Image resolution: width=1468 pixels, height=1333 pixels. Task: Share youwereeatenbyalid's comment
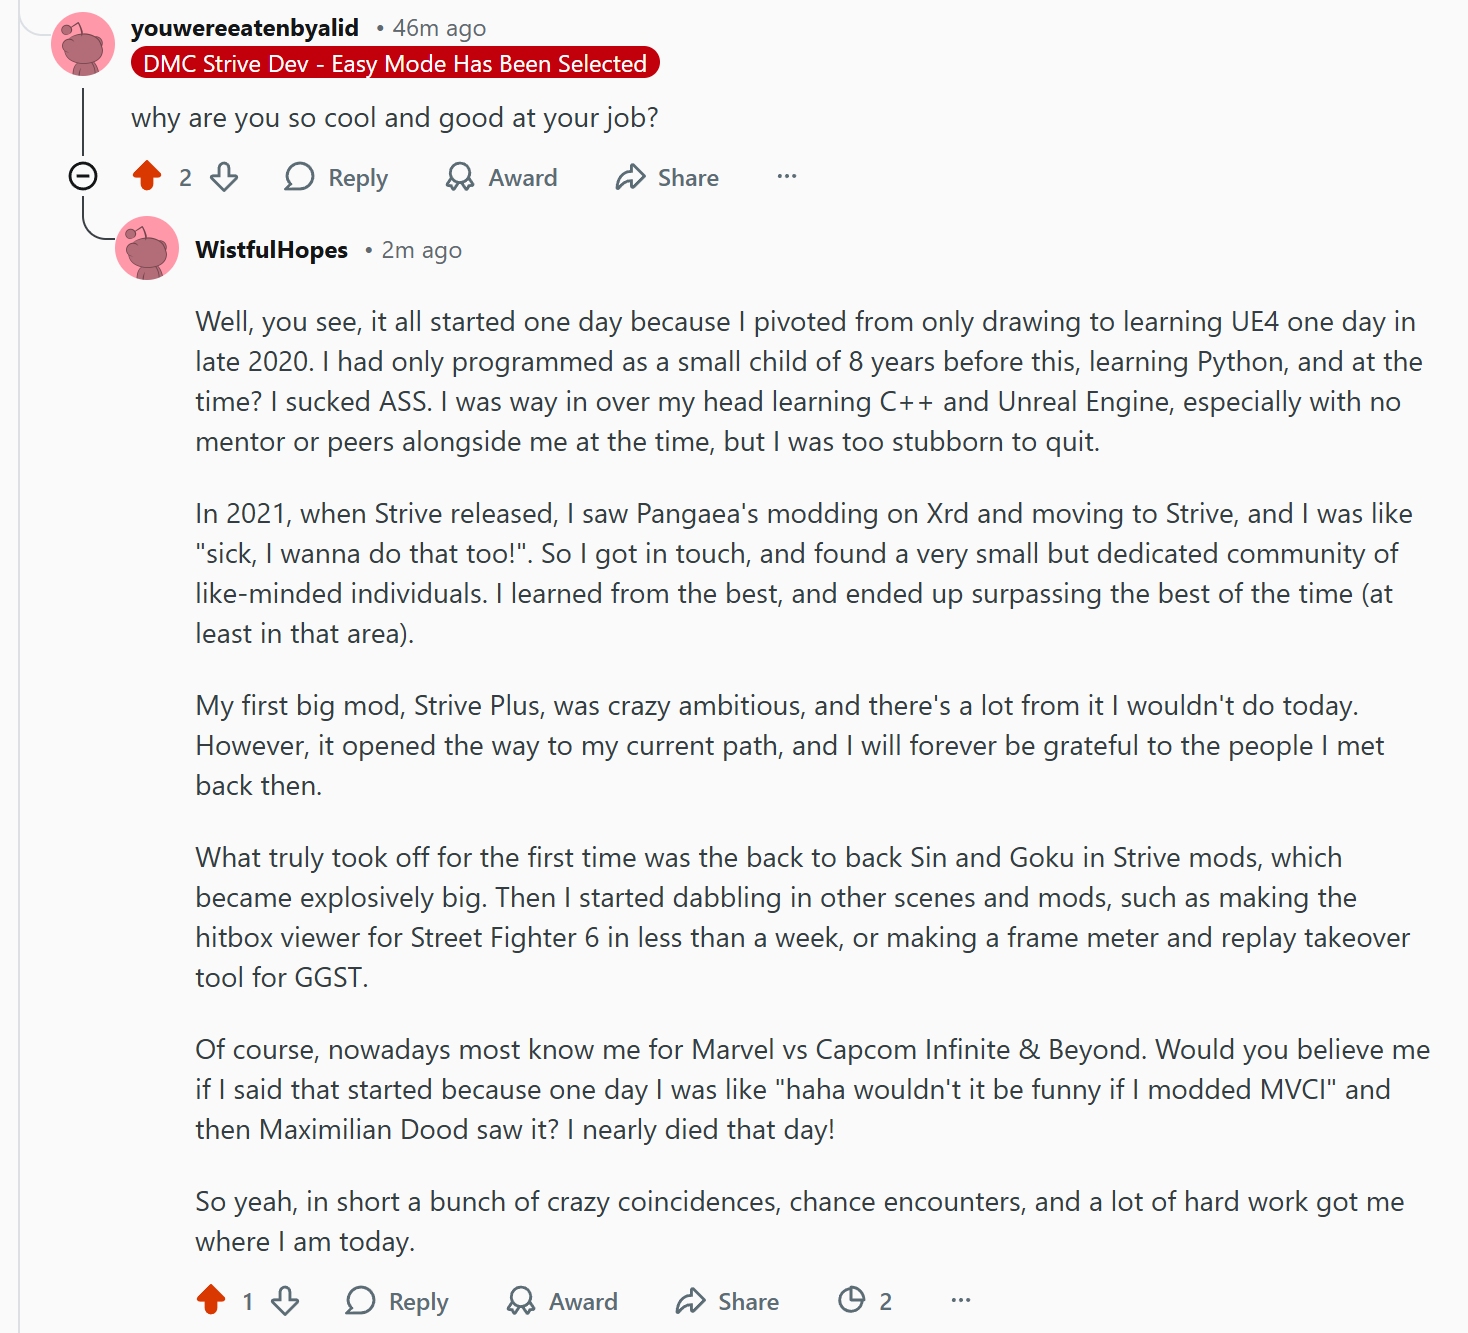tap(667, 177)
